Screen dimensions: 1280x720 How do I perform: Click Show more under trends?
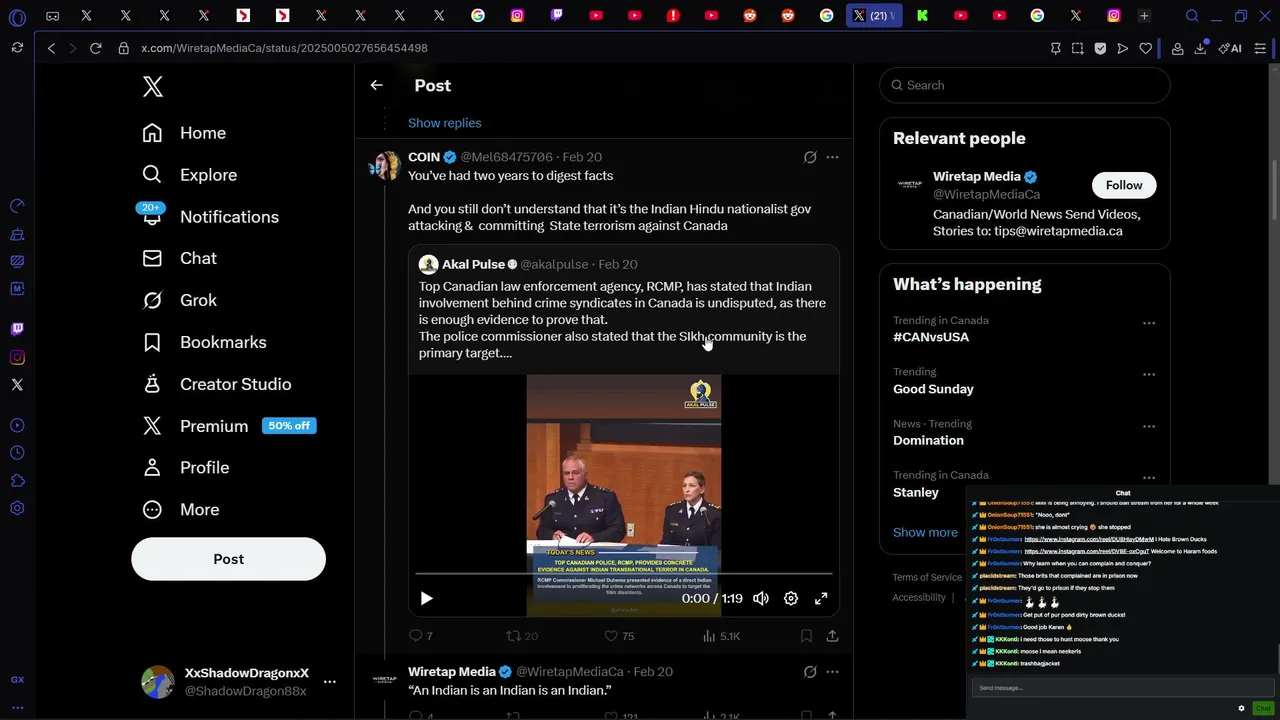click(925, 532)
